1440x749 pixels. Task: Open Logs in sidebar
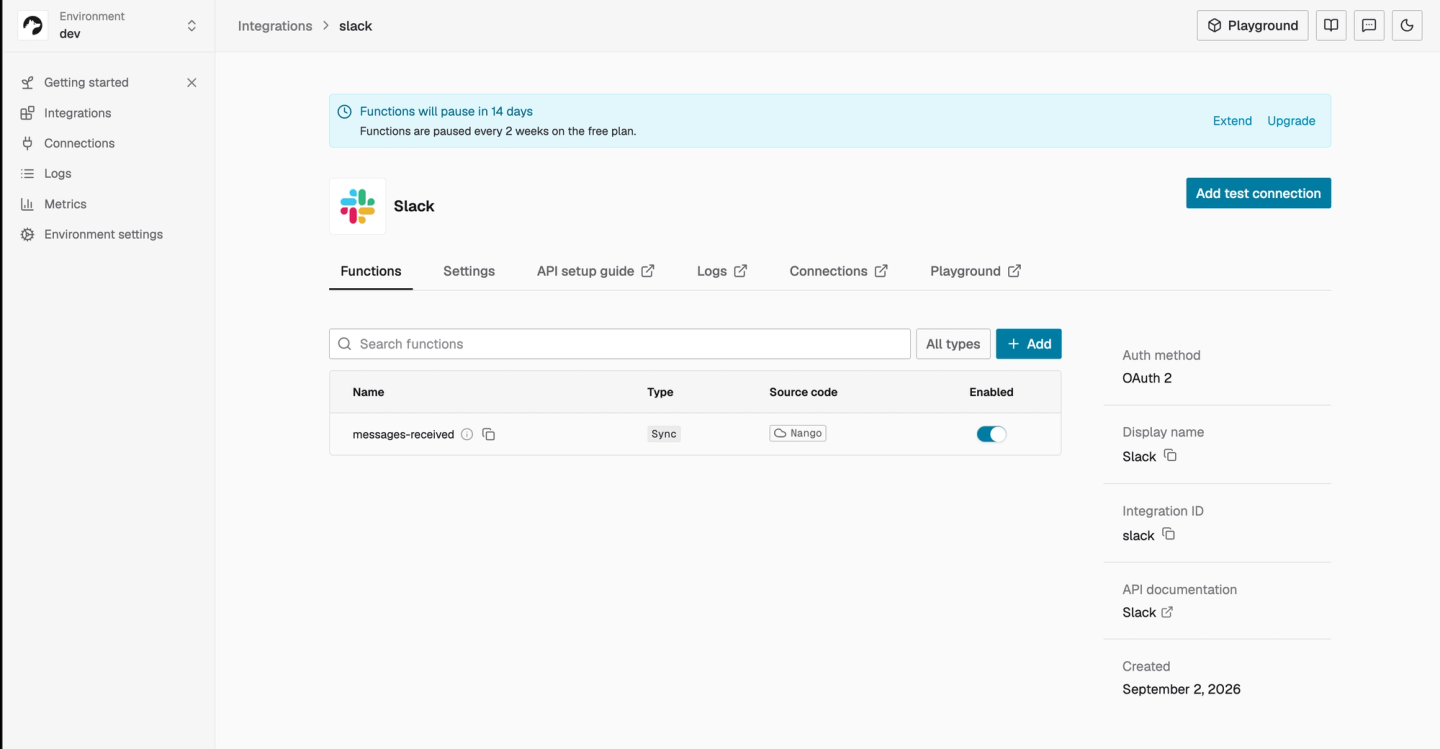click(58, 174)
